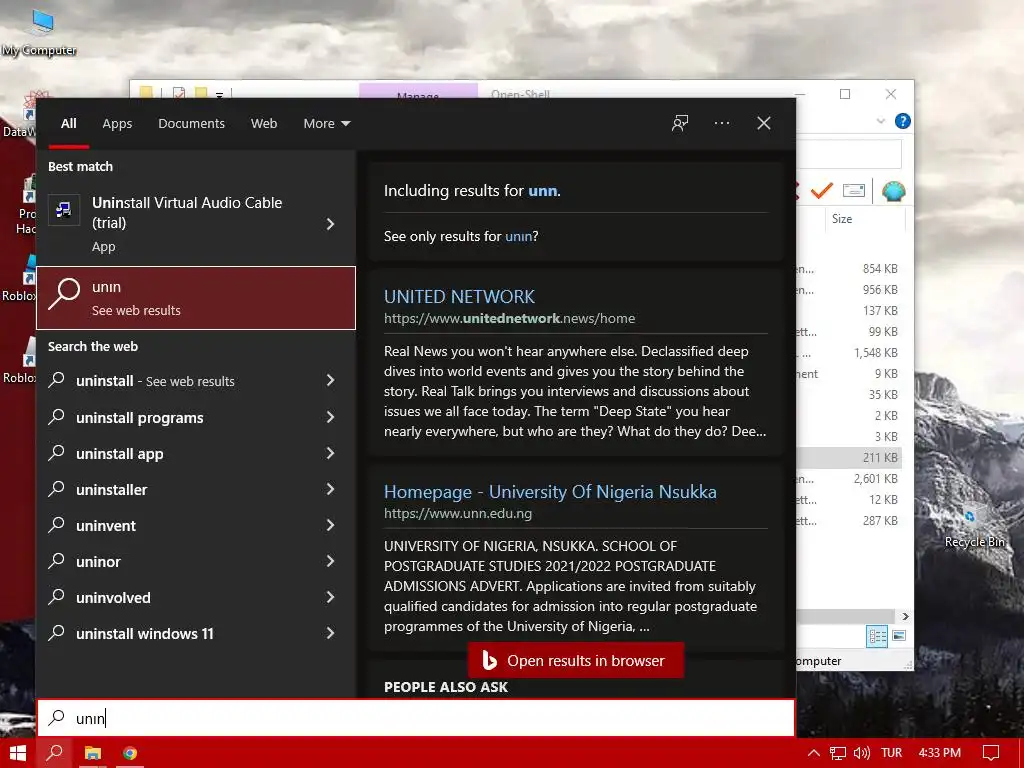Click the taskbar search magnifier icon
This screenshot has height=768, width=1024.
55,753
